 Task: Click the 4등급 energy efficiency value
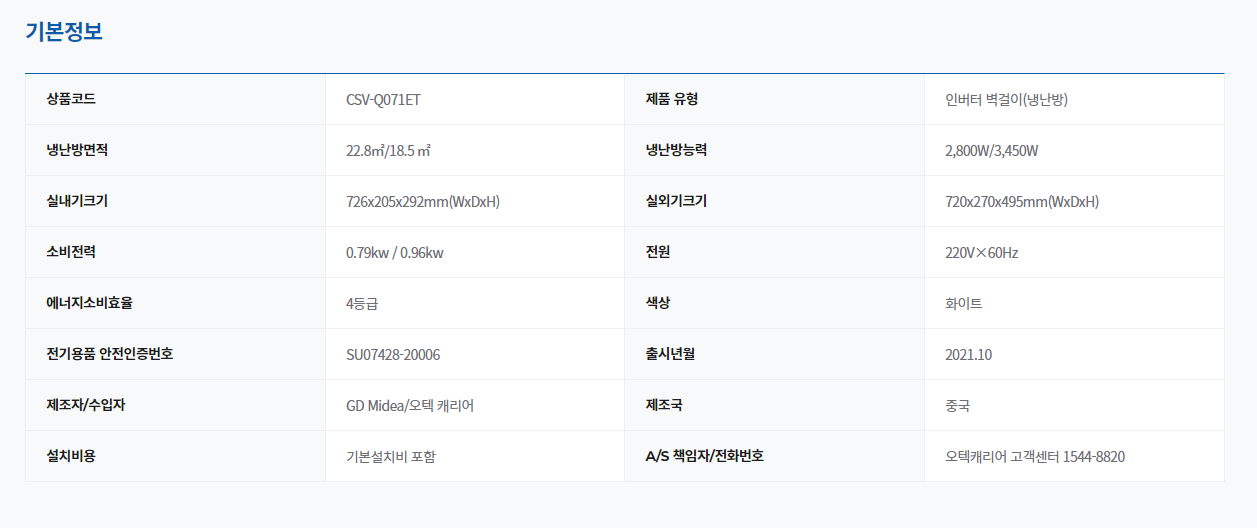click(362, 304)
